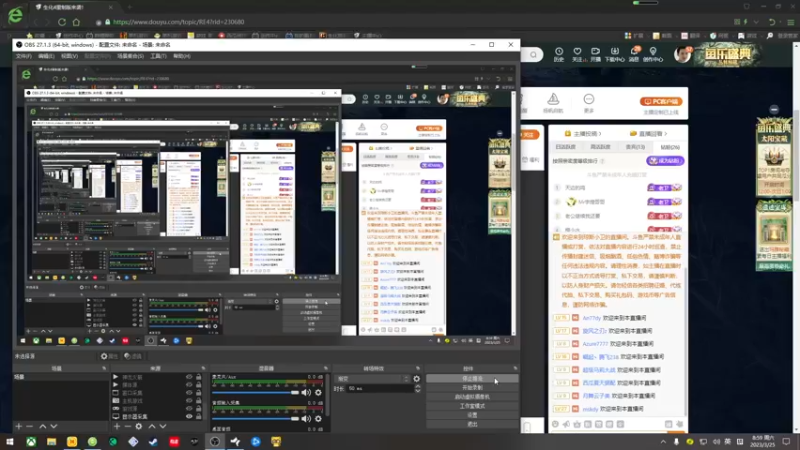Open the 文件(F) menu in OBS

tap(23, 56)
